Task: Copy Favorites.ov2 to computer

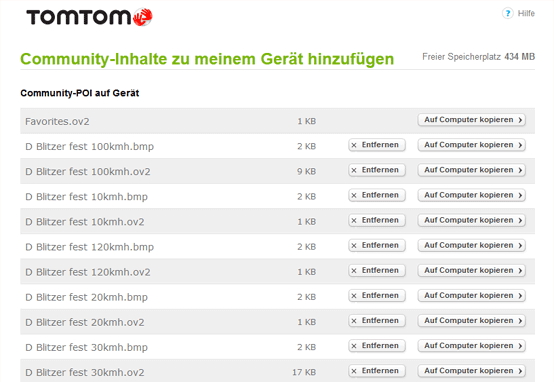Action: click(472, 120)
